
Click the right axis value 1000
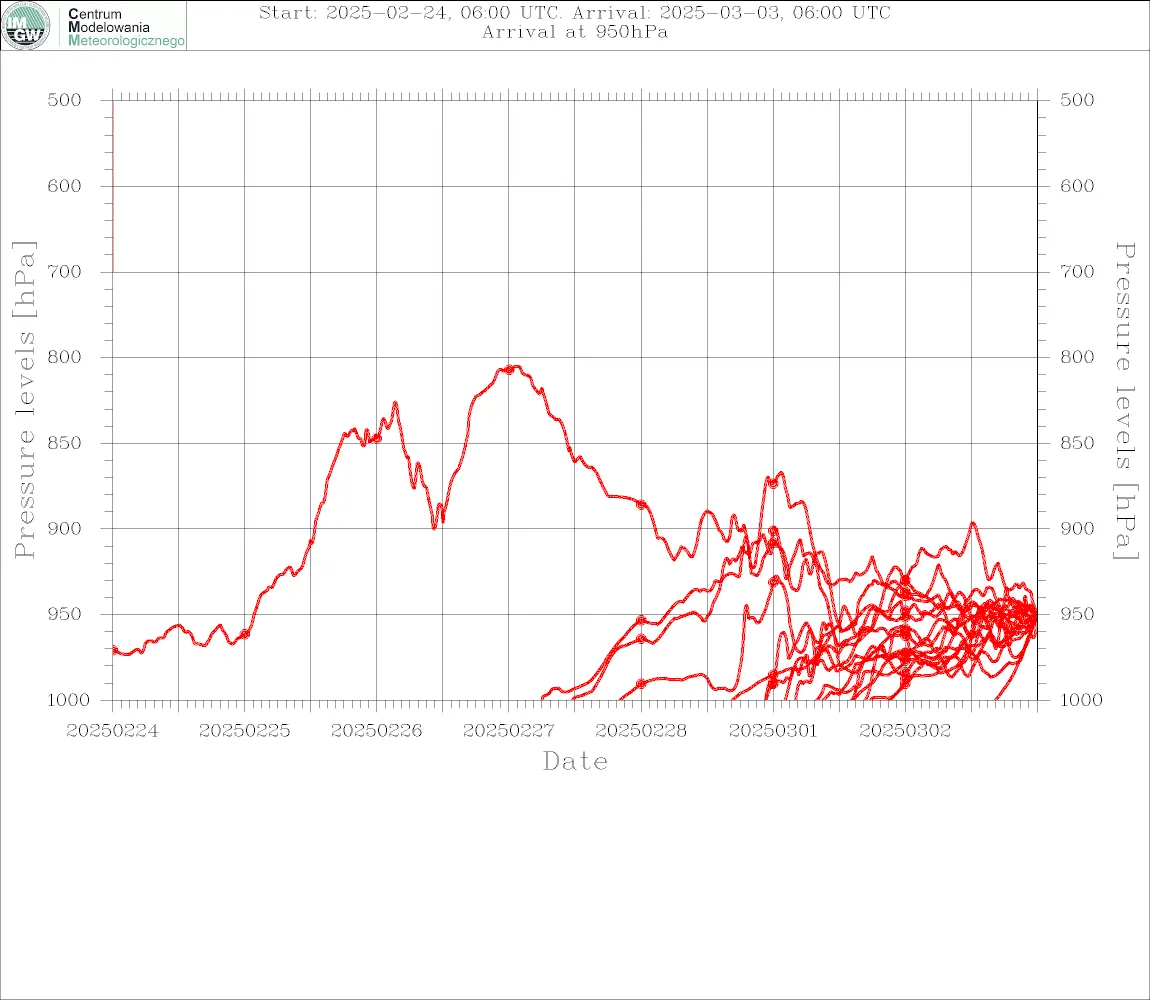pyautogui.click(x=1081, y=700)
